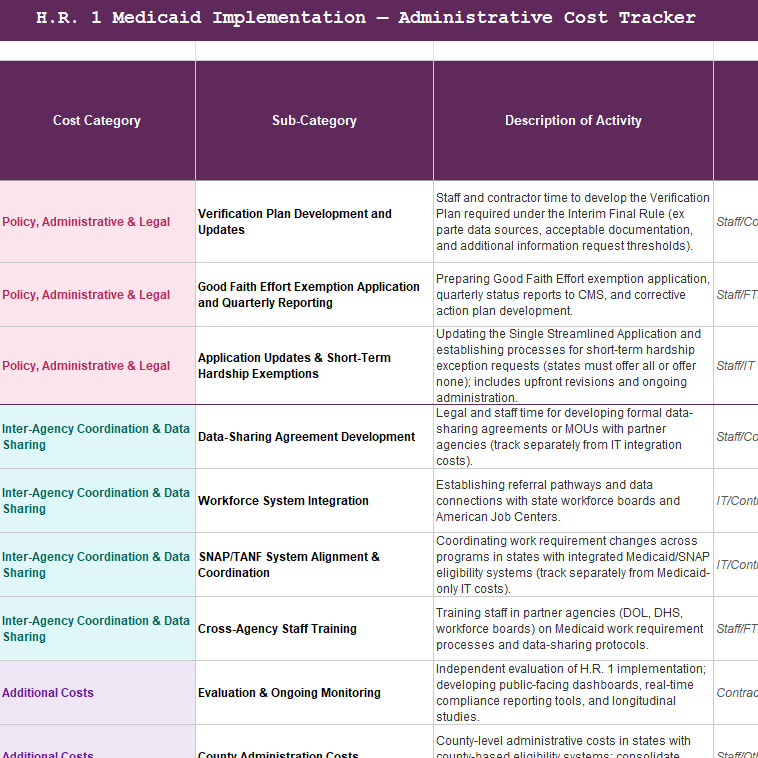Select Data-Sharing Agreement Development cell

314,437
